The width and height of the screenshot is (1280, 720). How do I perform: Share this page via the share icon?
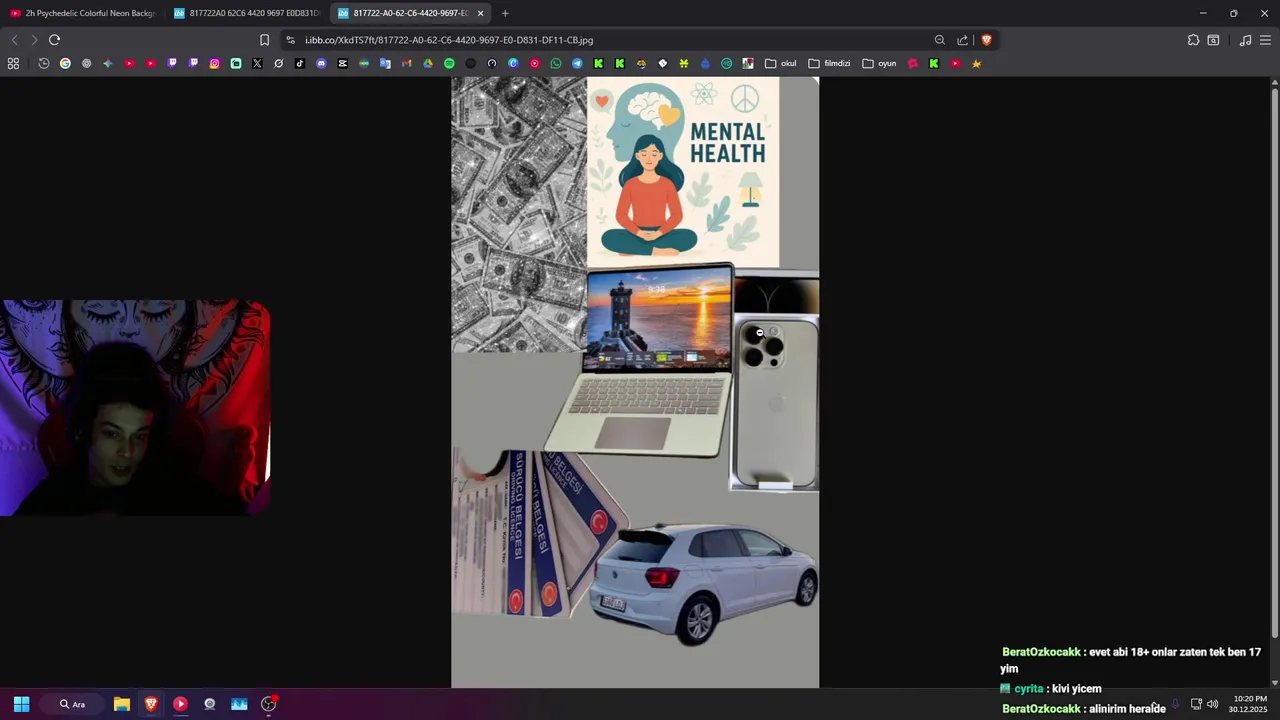[962, 40]
